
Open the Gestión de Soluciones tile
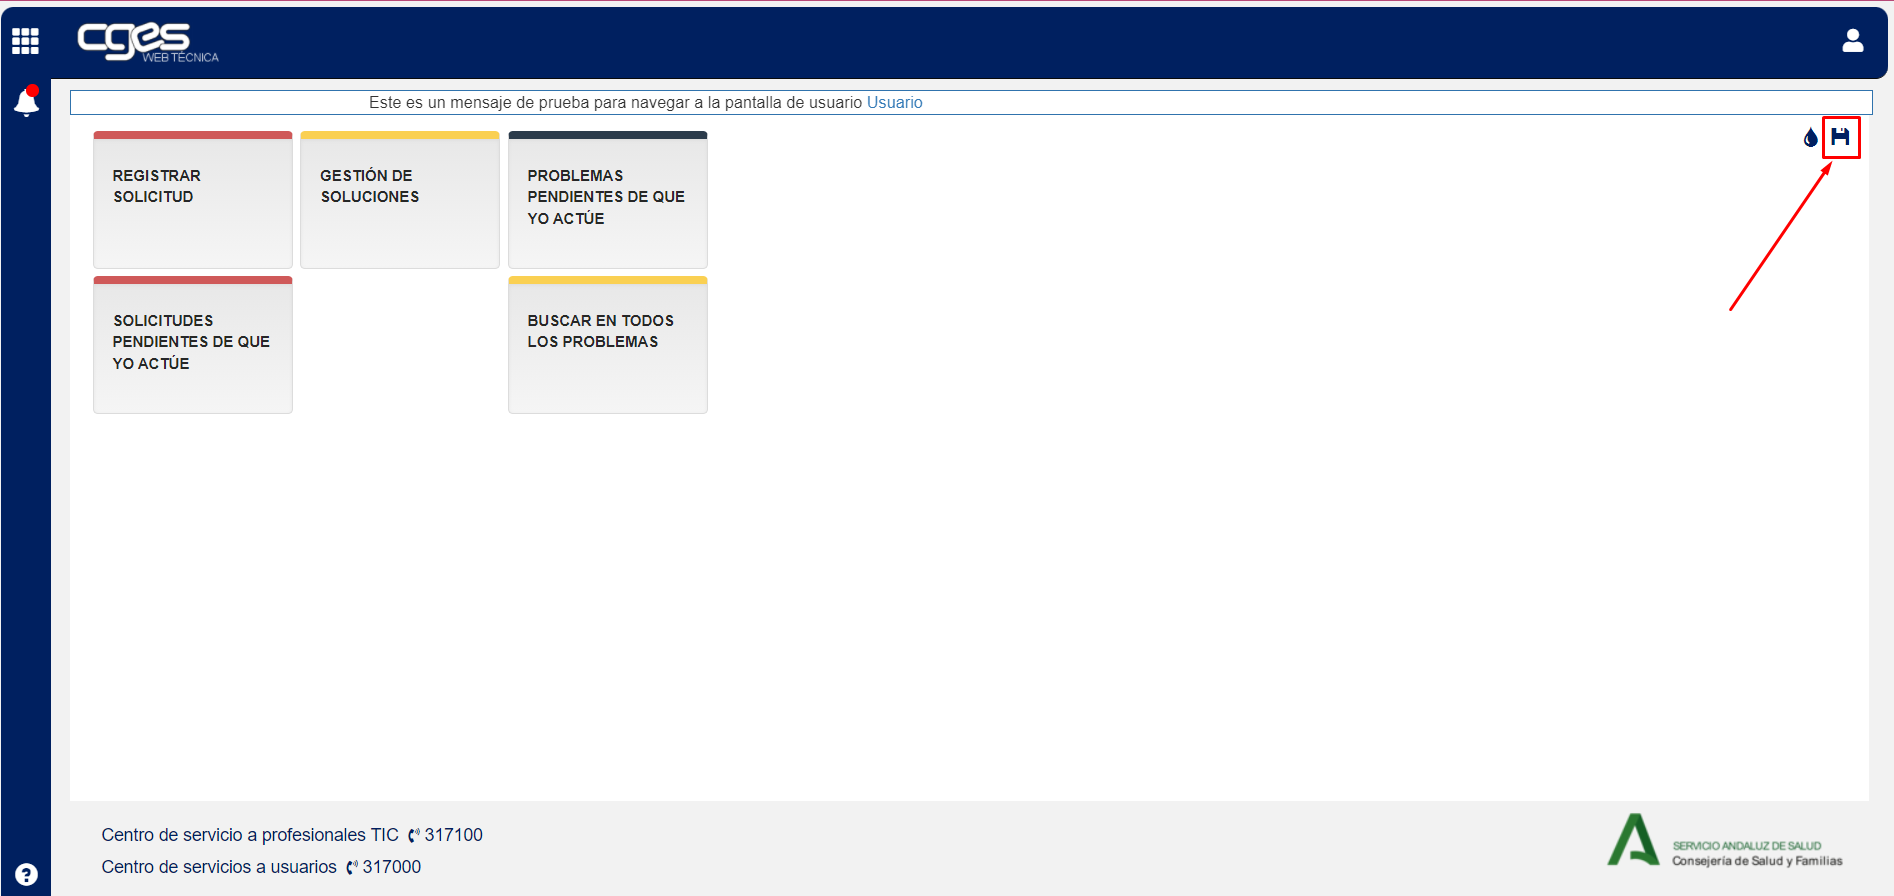click(400, 200)
